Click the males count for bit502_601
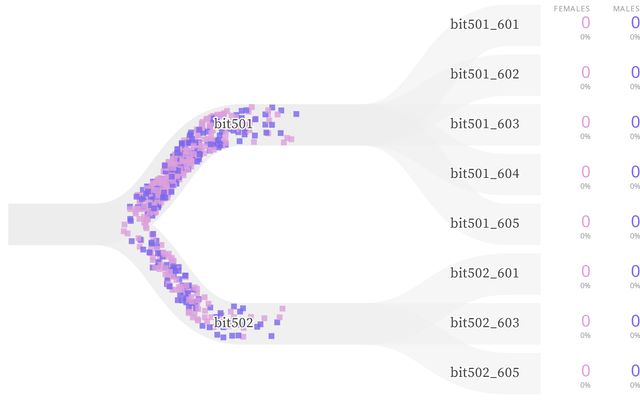 click(x=634, y=271)
